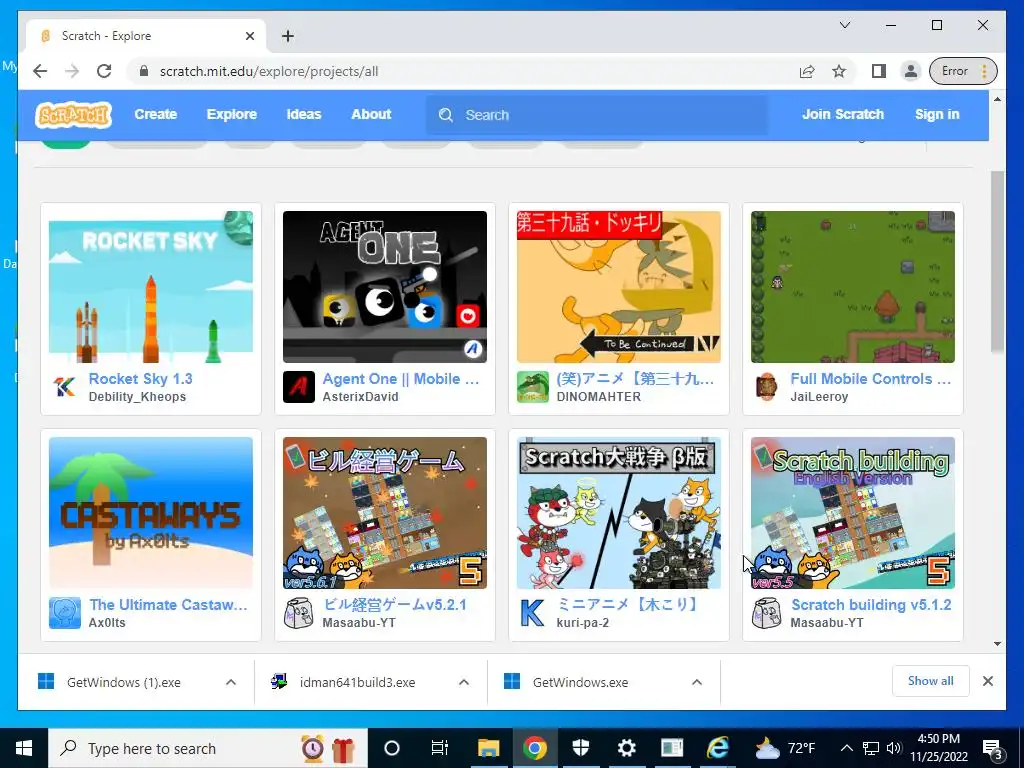Go back with the browser back arrow
Screen dimensions: 1024x768
(x=40, y=71)
